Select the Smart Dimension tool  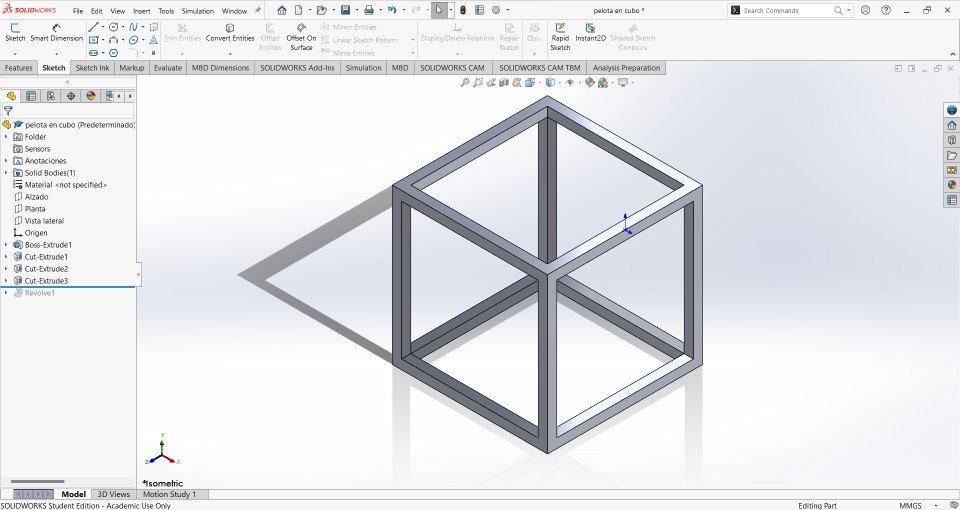tap(56, 32)
